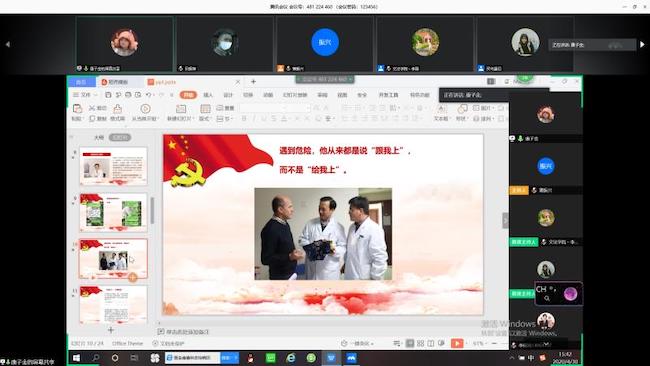The height and width of the screenshot is (366, 650).
Task: Open Task View on the taskbar
Action: point(134,358)
